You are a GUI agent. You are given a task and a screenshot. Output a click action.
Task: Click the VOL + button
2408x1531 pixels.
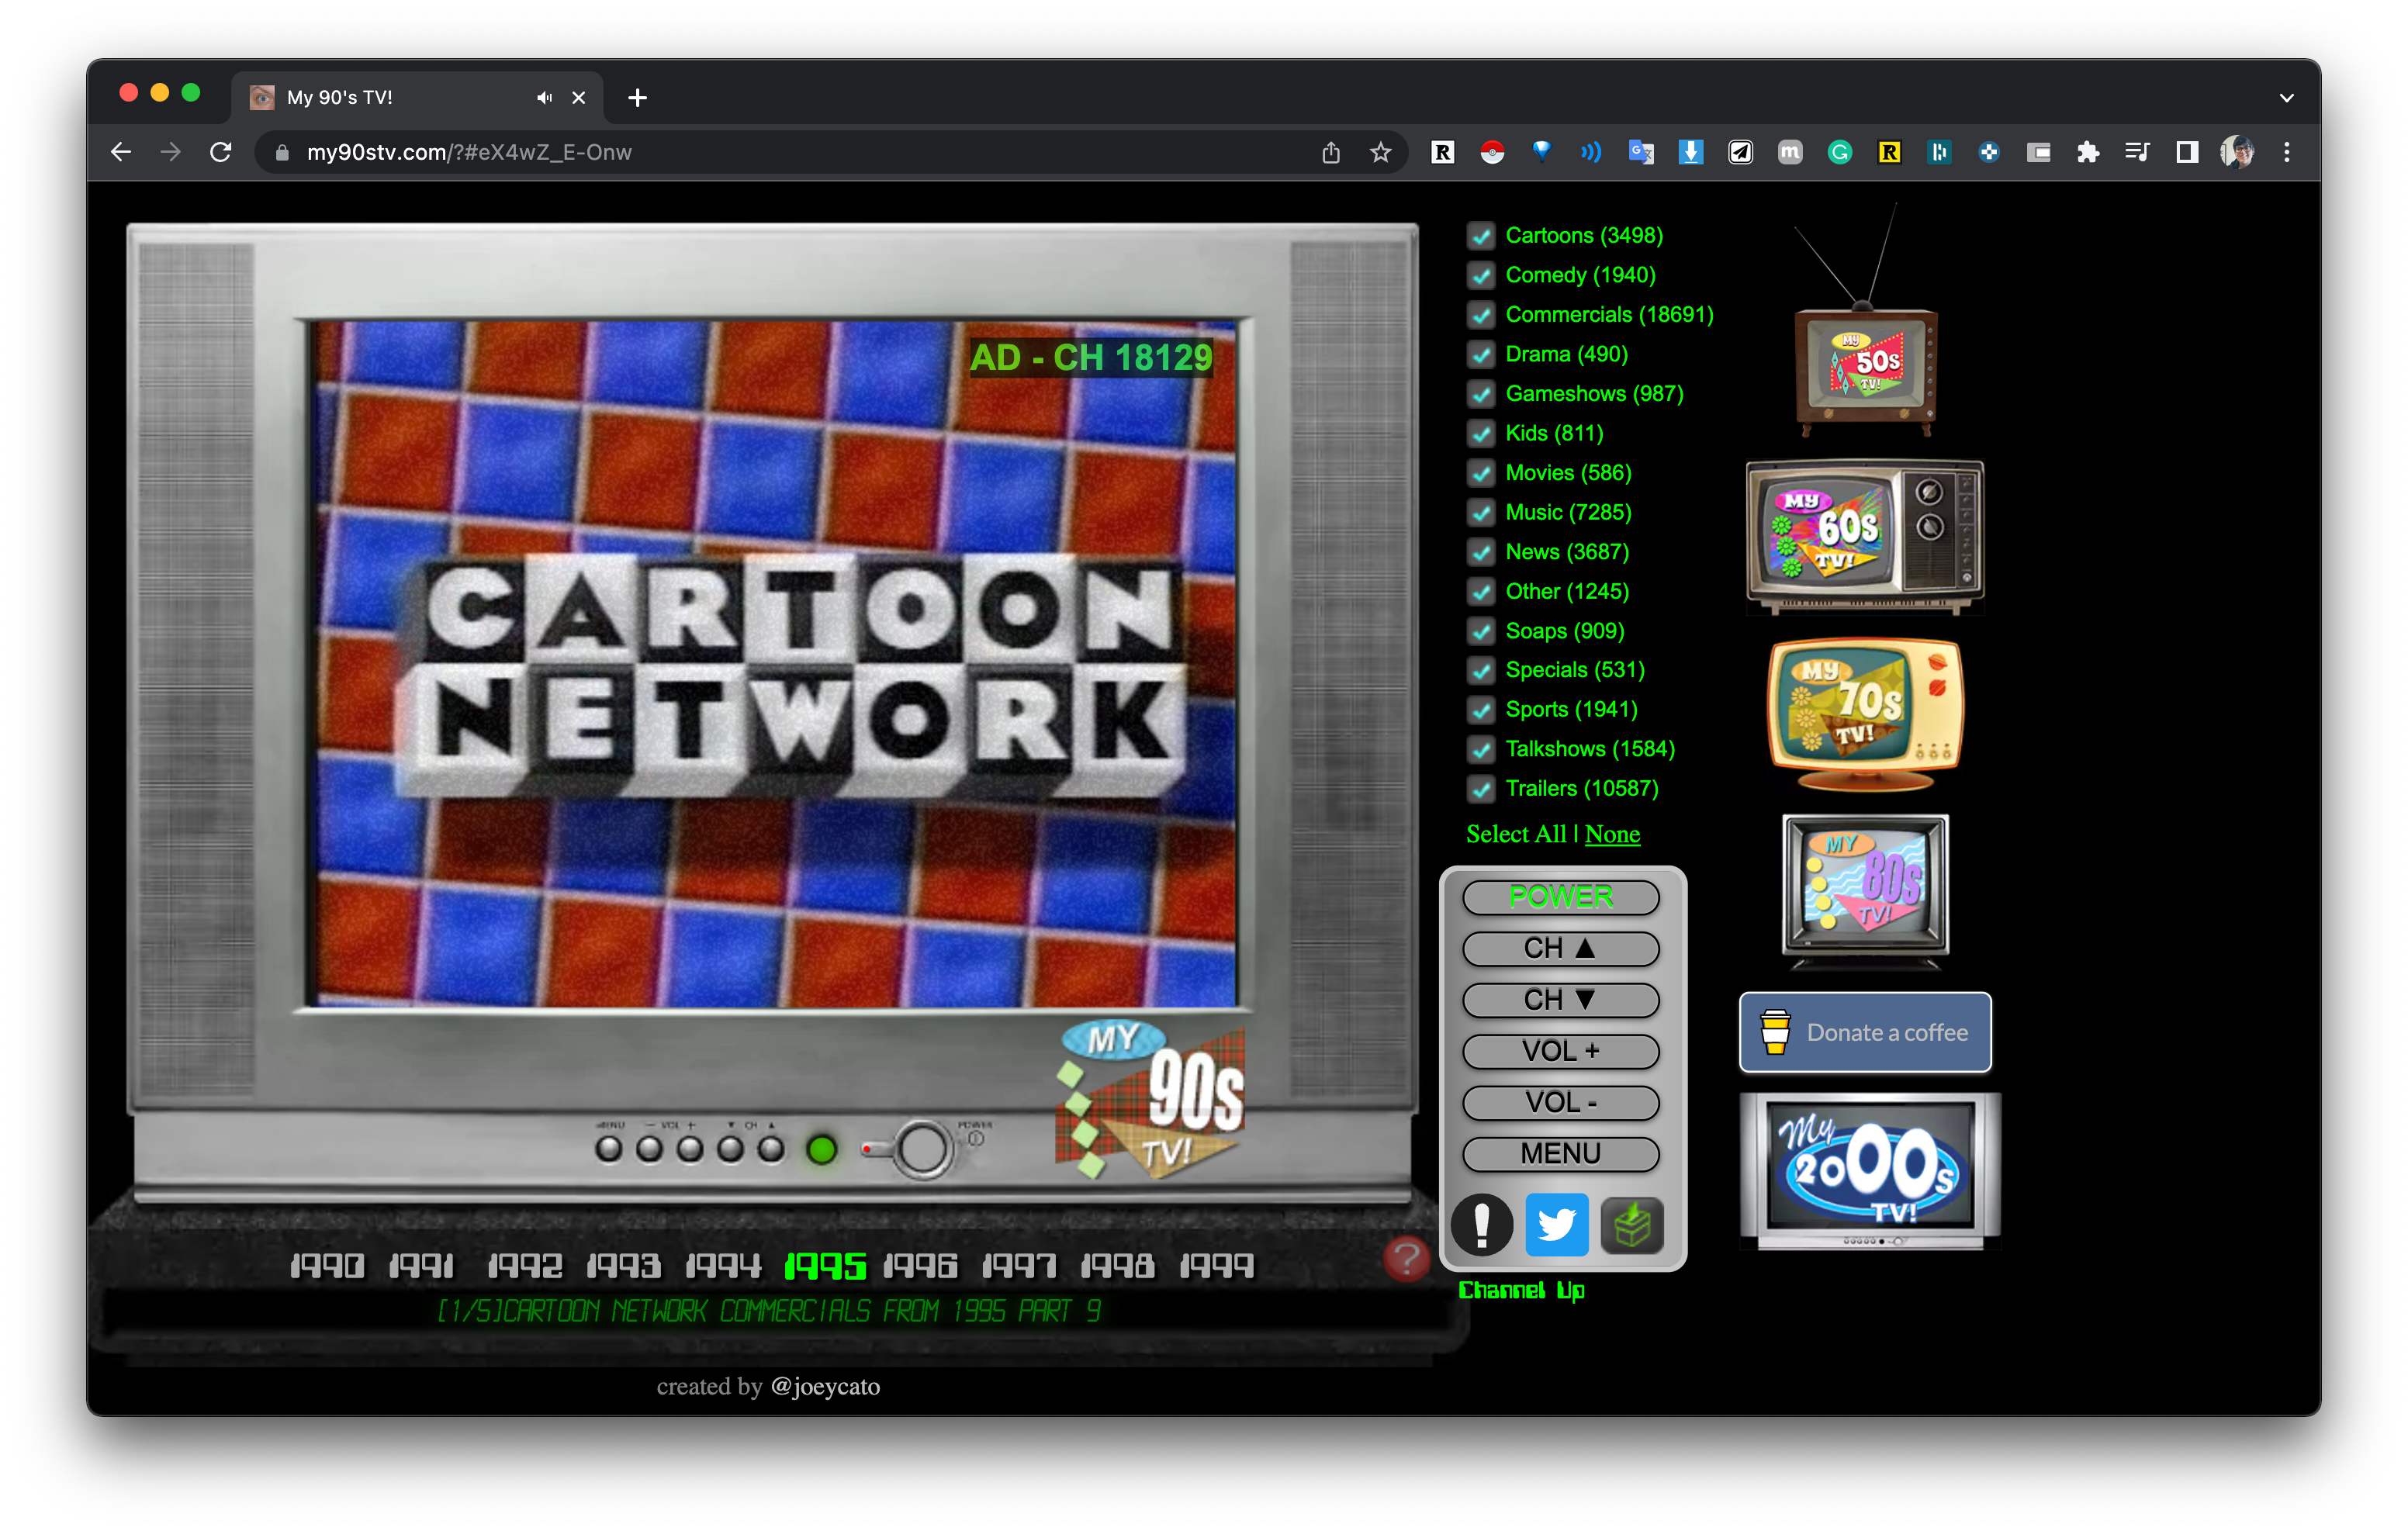[1560, 1051]
